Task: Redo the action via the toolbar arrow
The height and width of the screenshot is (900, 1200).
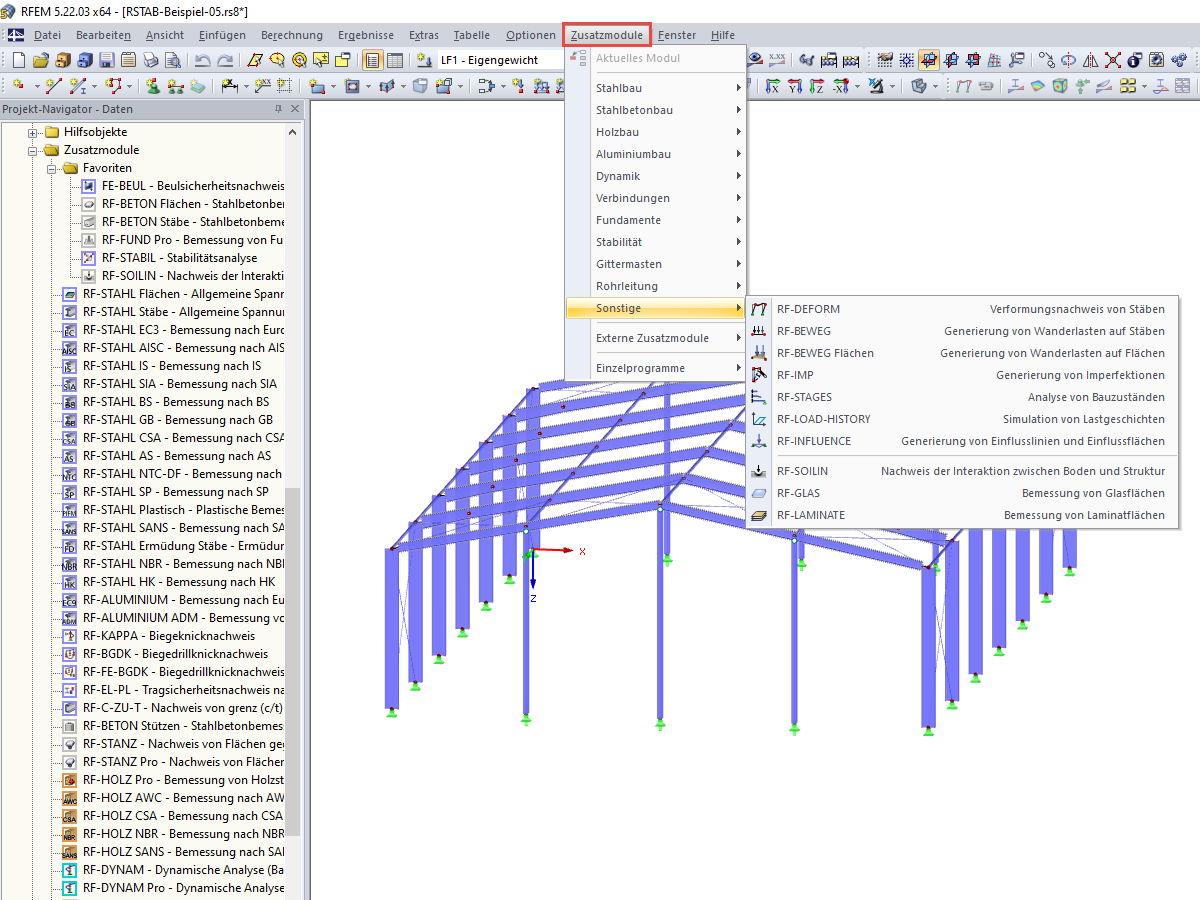Action: [225, 60]
